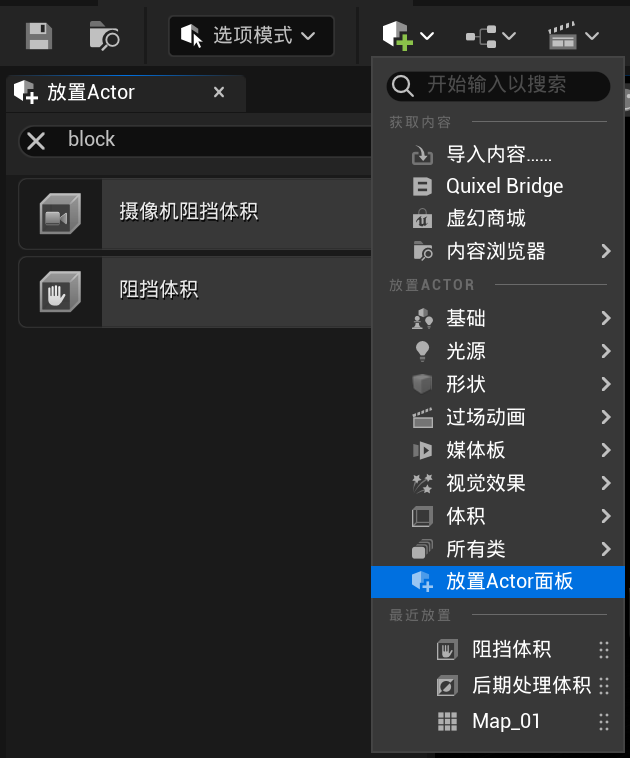Click the save level floppy disk icon
Screen dimensions: 630x758
point(39,36)
